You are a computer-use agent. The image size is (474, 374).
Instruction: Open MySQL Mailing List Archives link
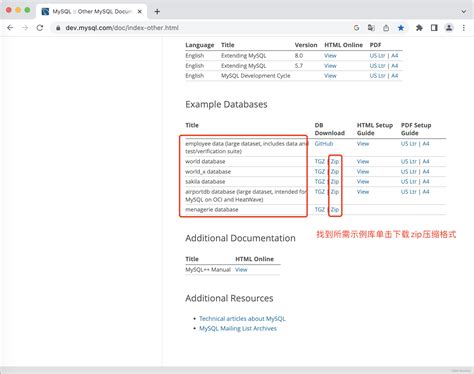click(x=238, y=329)
